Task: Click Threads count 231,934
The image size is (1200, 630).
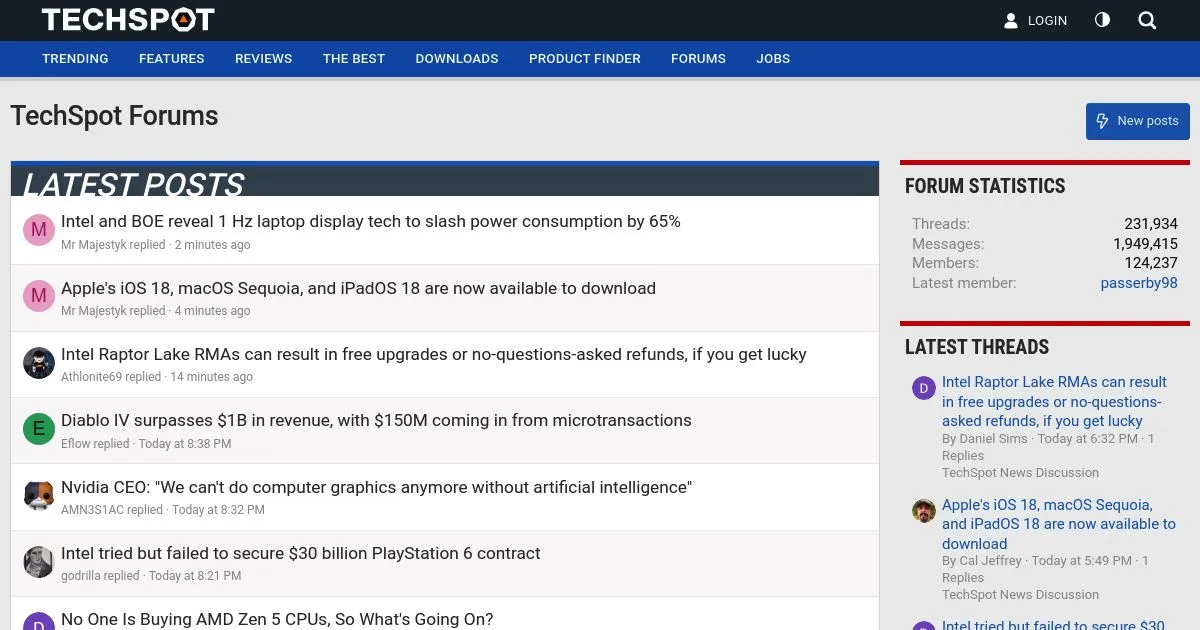Action: coord(1151,224)
